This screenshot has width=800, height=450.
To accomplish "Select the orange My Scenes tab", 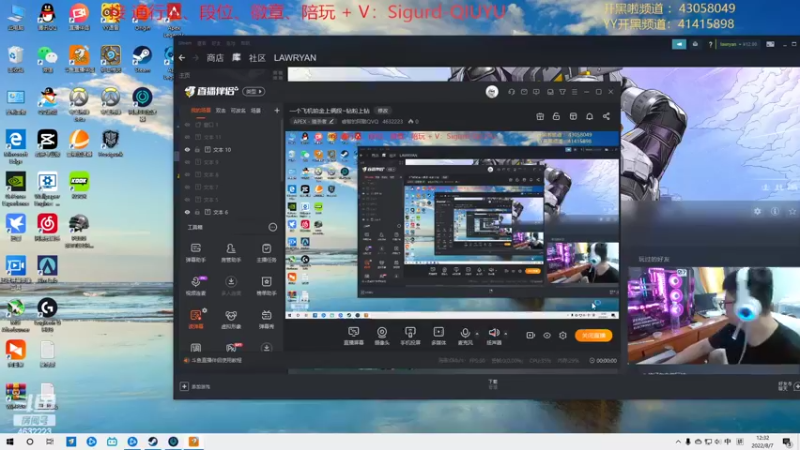I will point(201,111).
